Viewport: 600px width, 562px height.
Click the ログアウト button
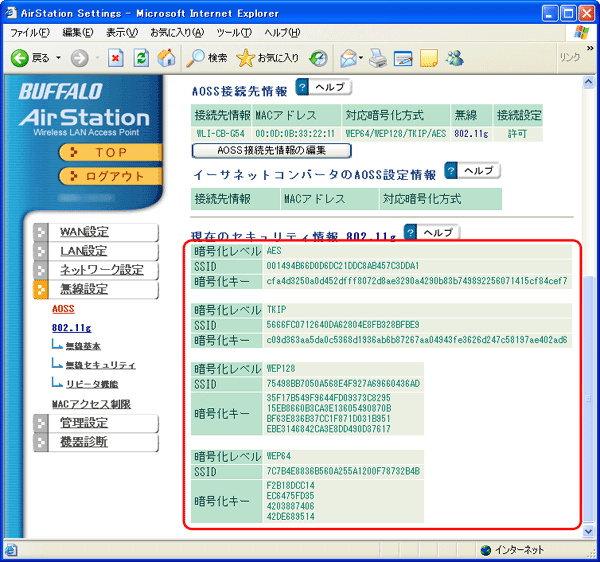(x=111, y=176)
